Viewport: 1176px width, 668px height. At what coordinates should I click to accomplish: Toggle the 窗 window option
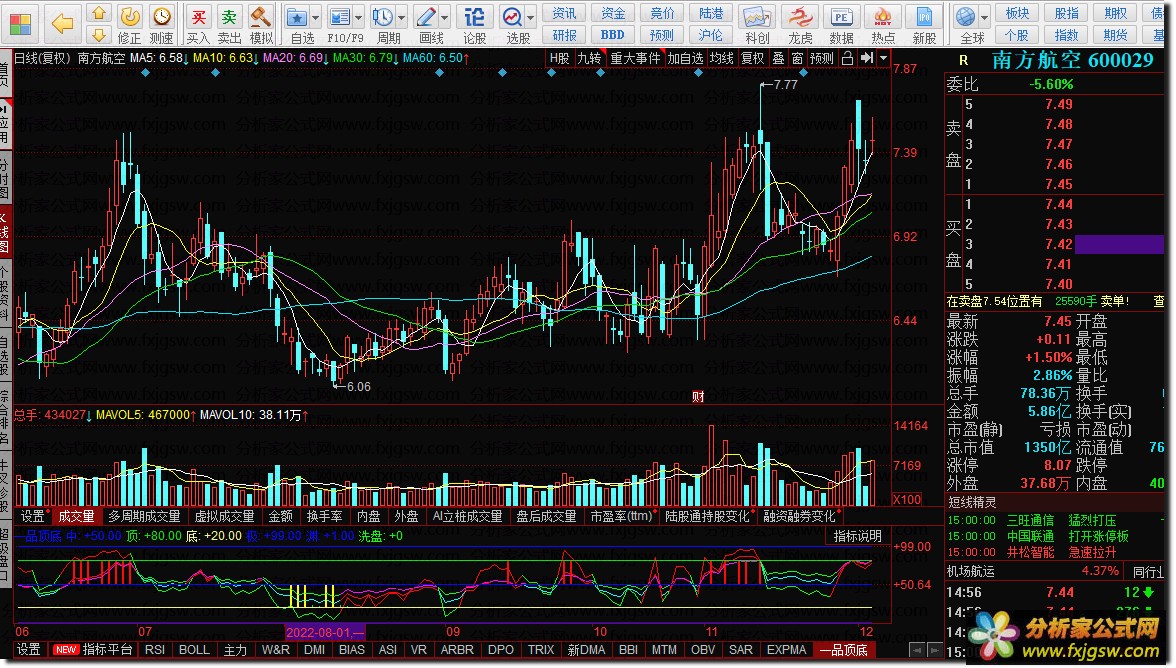tap(796, 58)
